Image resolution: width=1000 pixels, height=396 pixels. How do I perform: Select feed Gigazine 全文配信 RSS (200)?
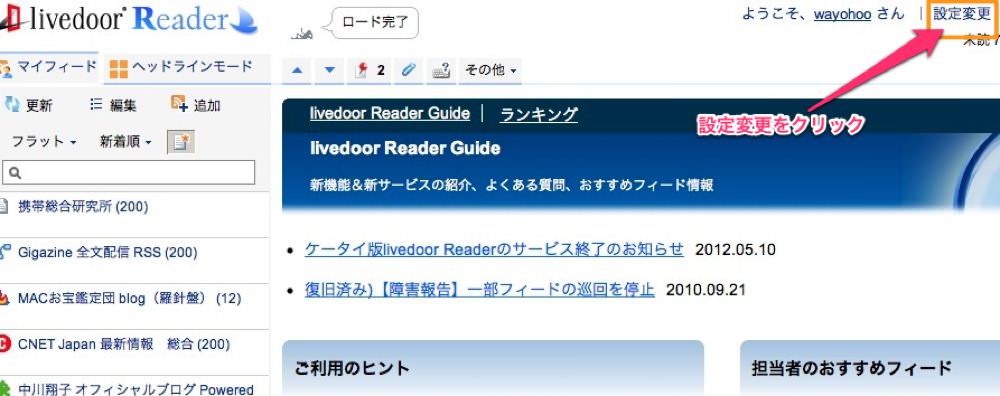tap(108, 253)
